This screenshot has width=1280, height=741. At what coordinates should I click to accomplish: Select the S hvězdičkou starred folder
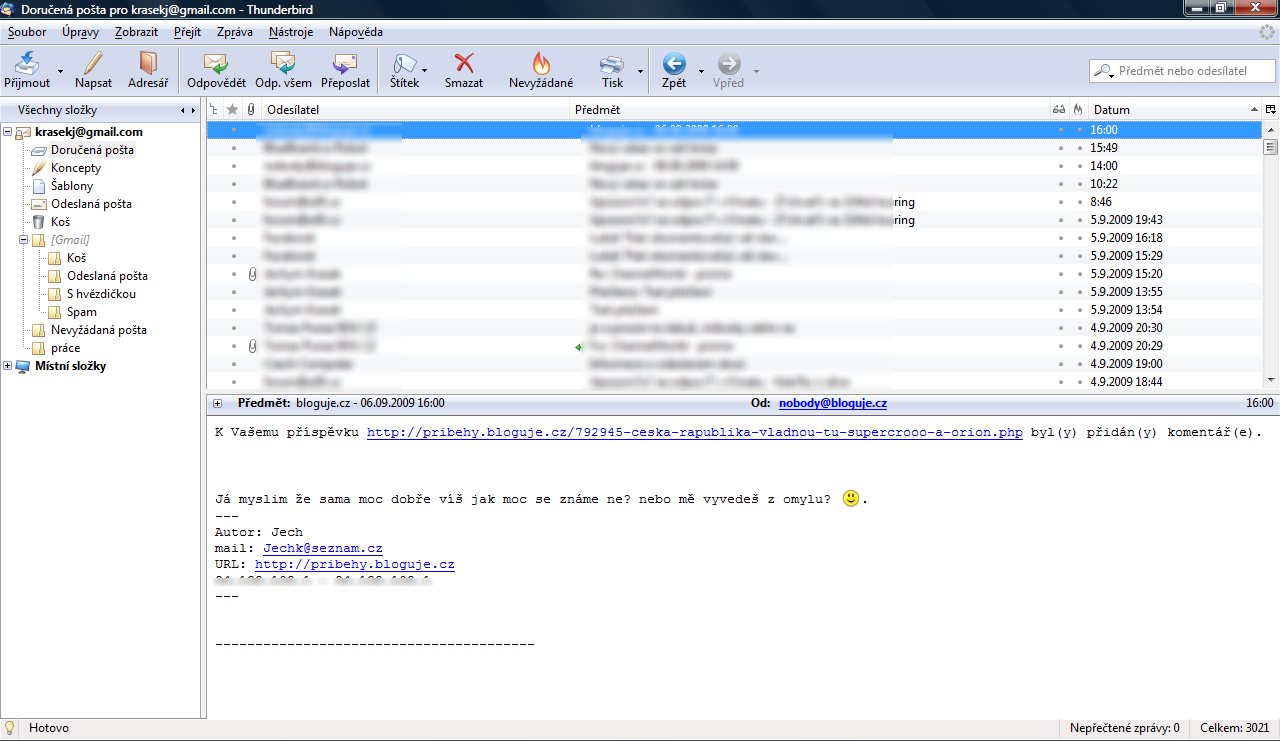click(x=101, y=294)
